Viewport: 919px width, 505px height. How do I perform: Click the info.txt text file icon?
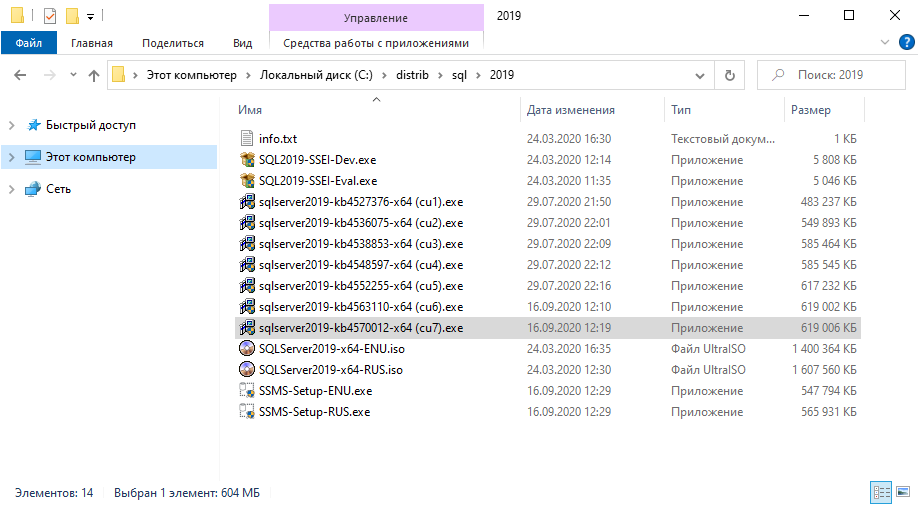[247, 138]
